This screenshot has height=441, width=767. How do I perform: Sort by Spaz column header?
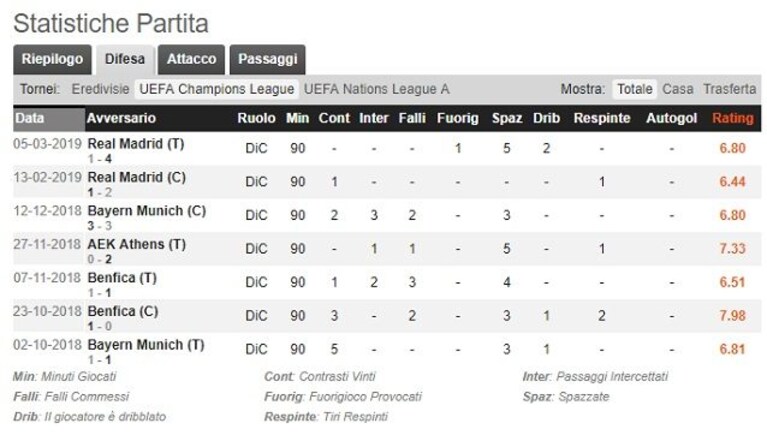pyautogui.click(x=507, y=118)
